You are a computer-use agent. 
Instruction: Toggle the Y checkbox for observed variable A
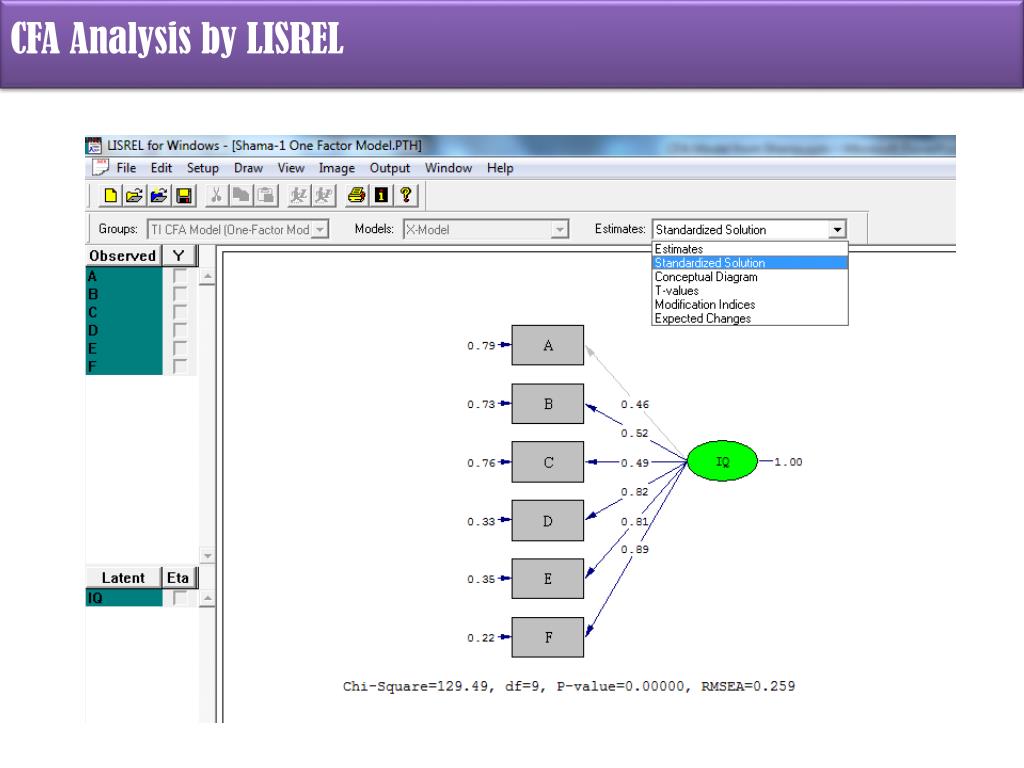tap(180, 276)
